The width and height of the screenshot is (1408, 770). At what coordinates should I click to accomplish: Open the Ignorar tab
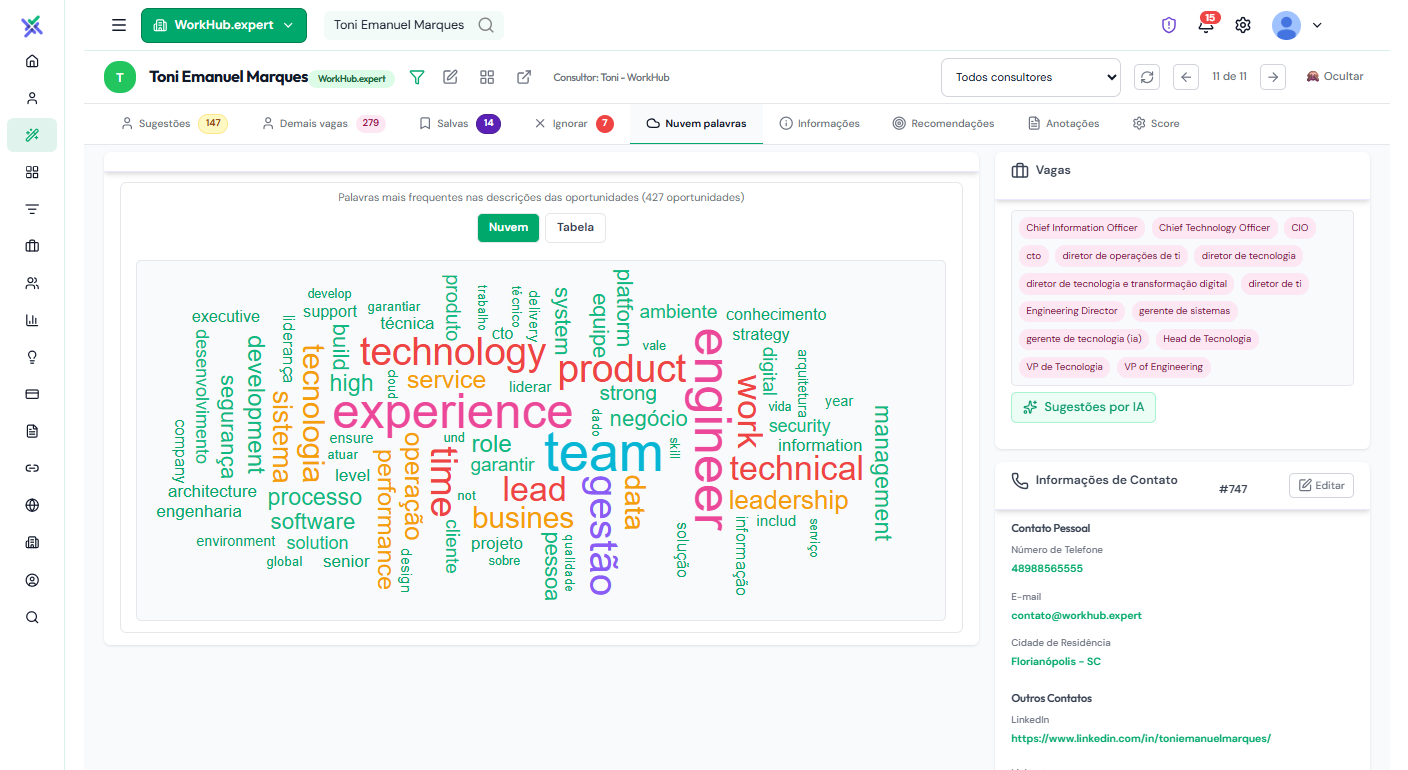pos(575,124)
